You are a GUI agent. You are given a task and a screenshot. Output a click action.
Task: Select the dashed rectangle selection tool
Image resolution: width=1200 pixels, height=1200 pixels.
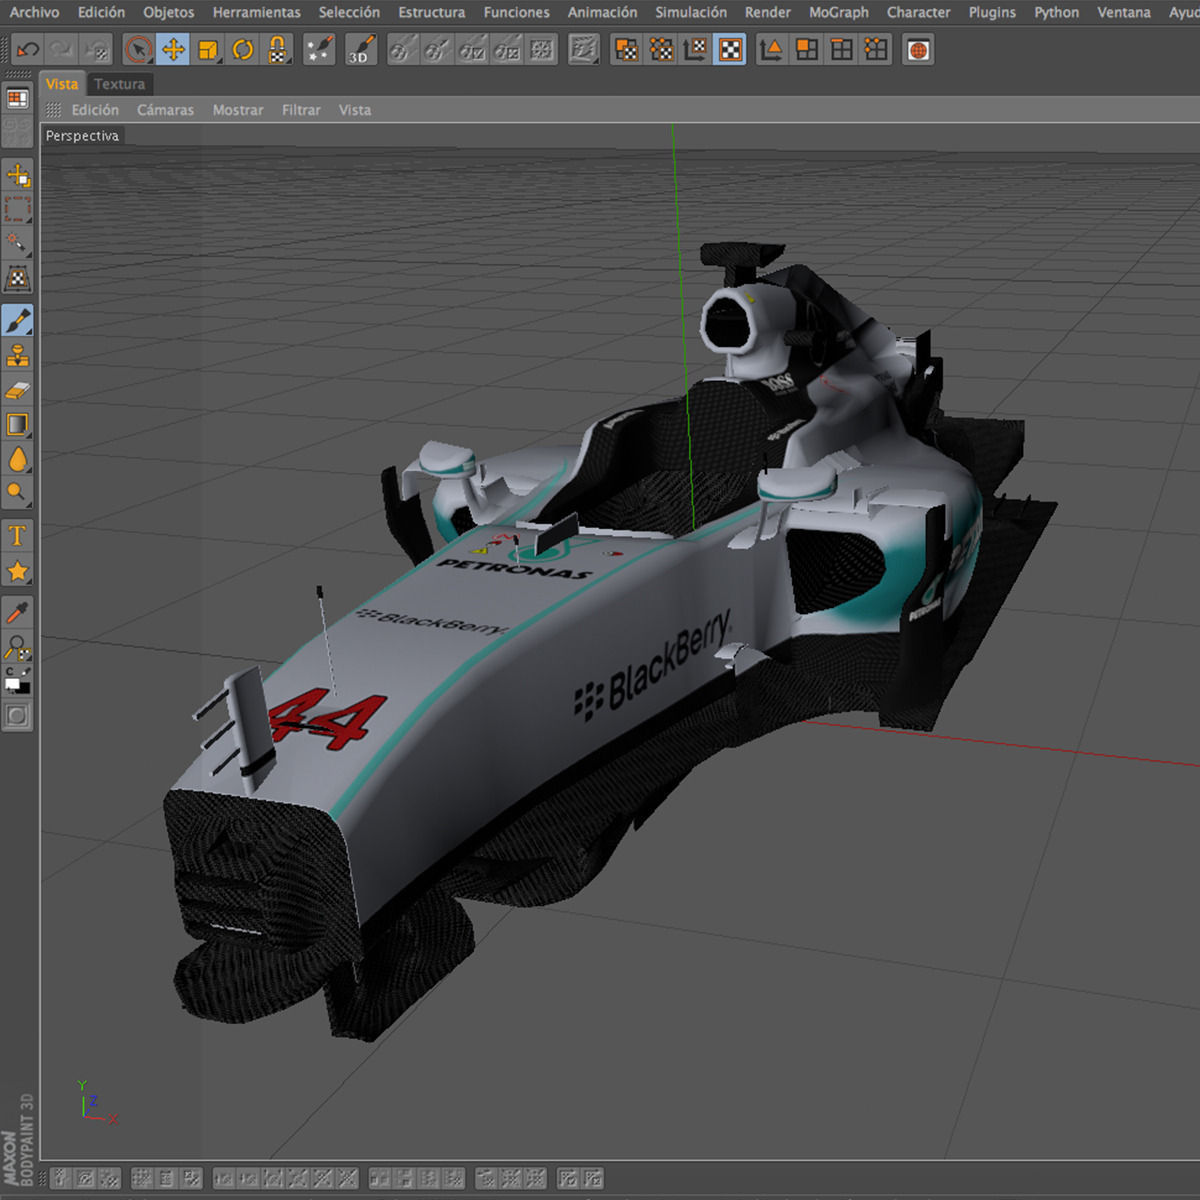coord(18,209)
